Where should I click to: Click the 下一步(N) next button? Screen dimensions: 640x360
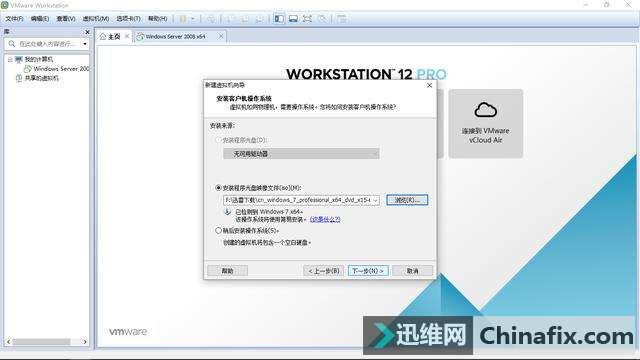pyautogui.click(x=368, y=271)
